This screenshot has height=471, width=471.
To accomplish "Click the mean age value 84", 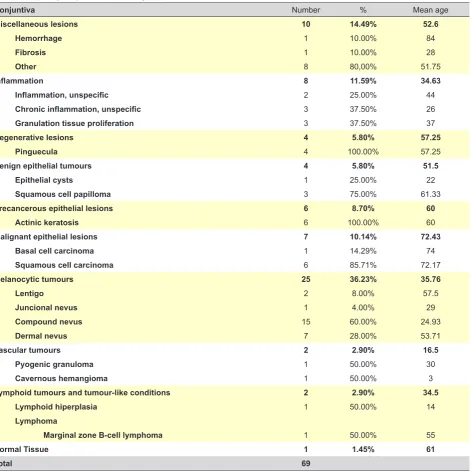I will pos(430,38).
